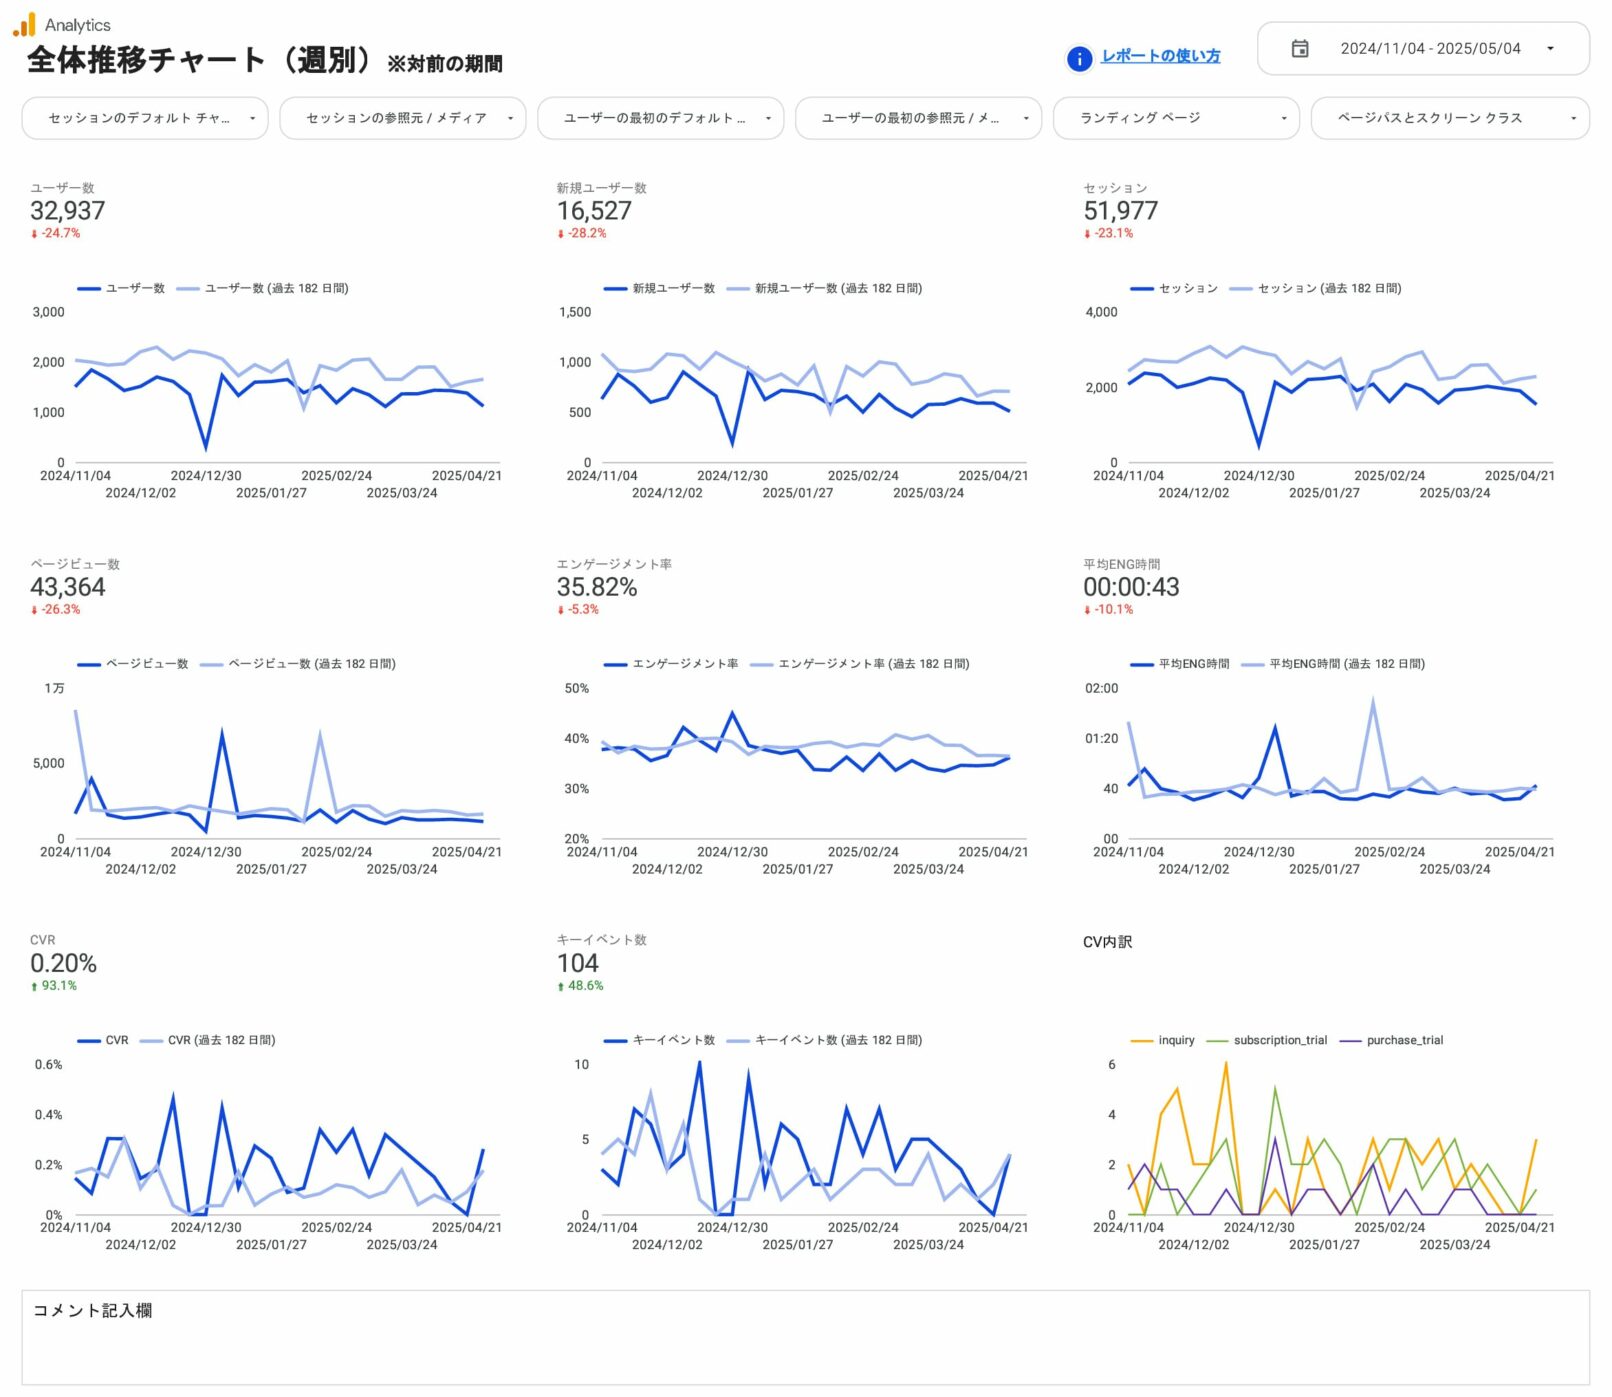Click the ユーザー数 (過去 182 日間) legend swatch
The height and width of the screenshot is (1397, 1612).
188,289
